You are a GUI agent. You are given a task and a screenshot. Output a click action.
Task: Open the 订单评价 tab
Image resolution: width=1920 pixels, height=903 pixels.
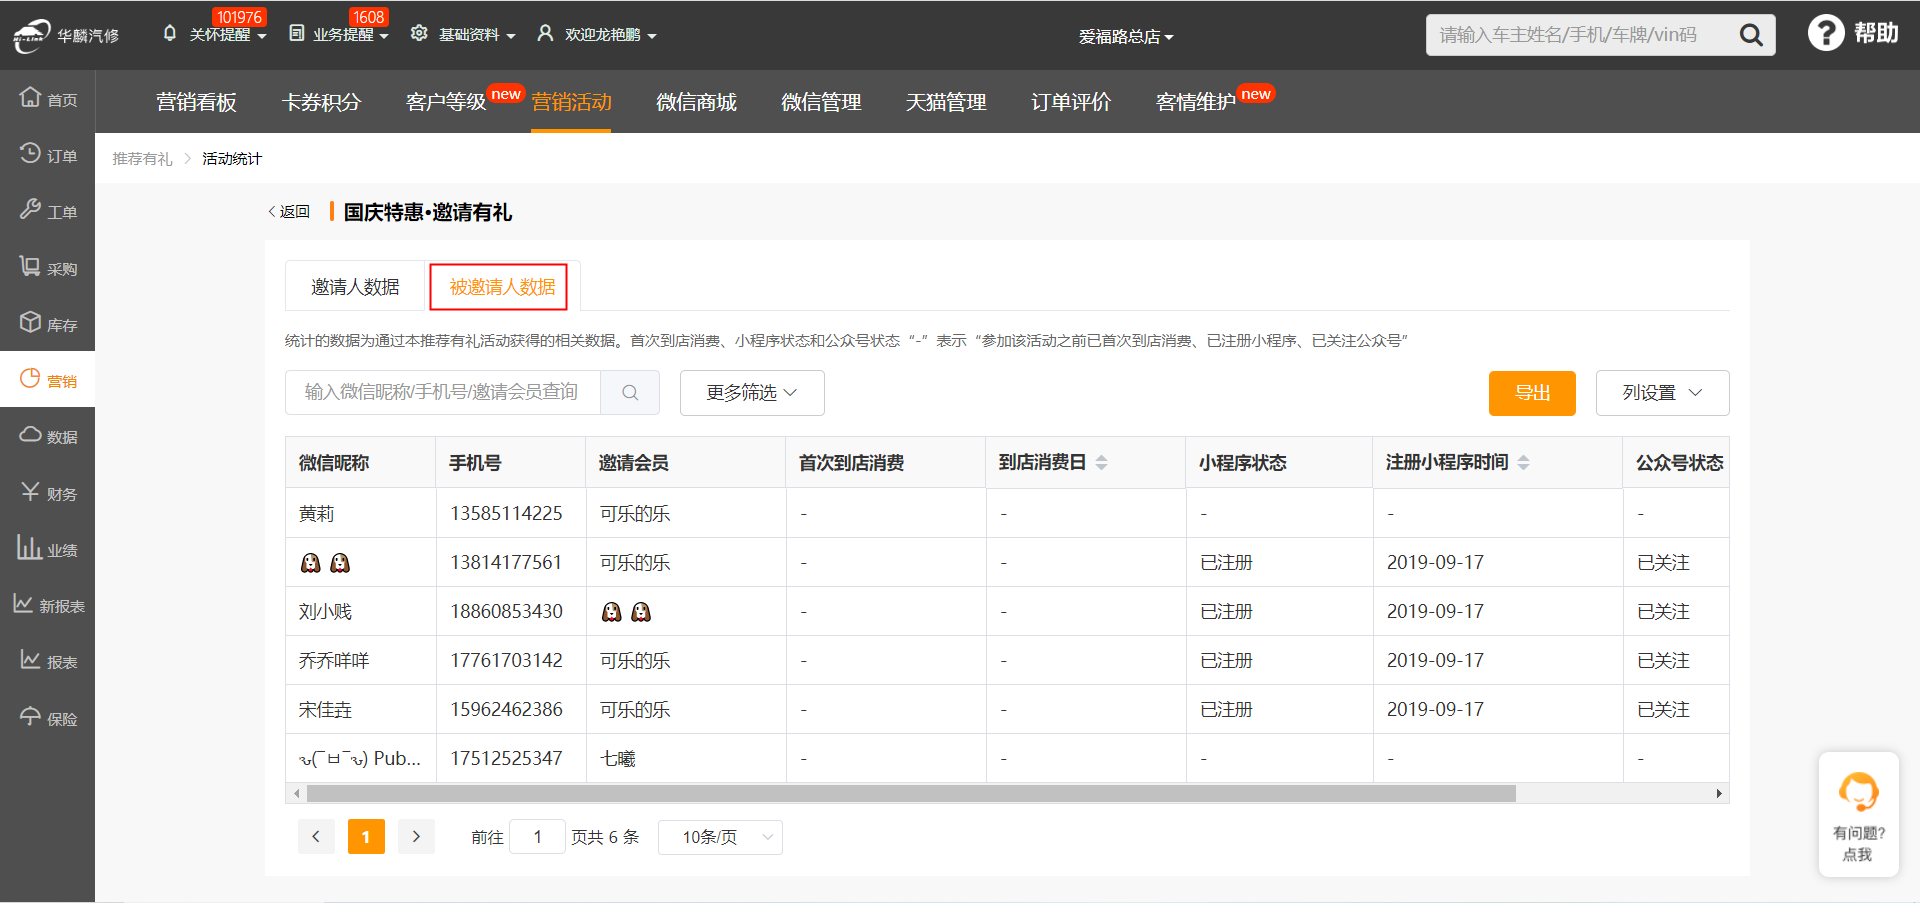click(1071, 102)
